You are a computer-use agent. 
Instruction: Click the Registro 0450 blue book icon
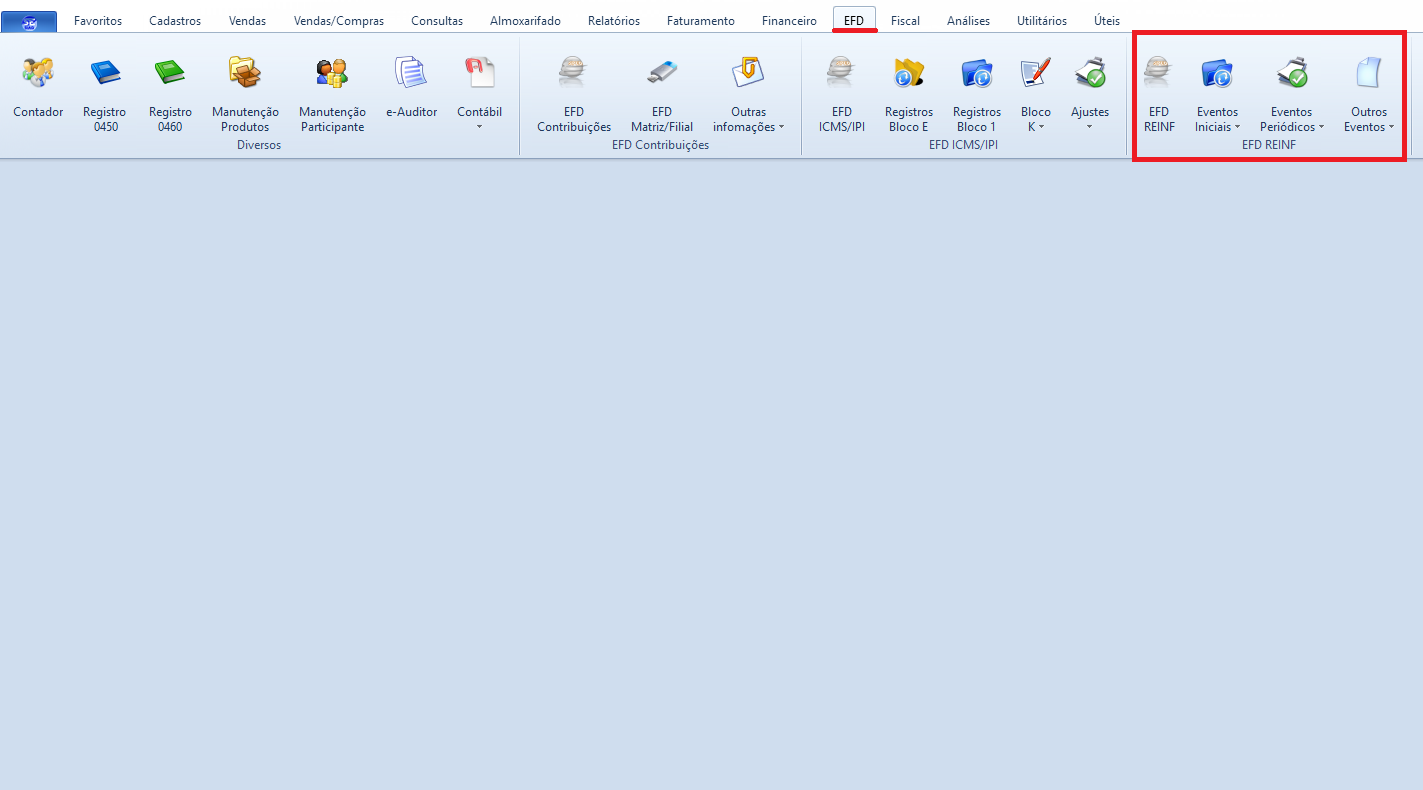tap(104, 74)
